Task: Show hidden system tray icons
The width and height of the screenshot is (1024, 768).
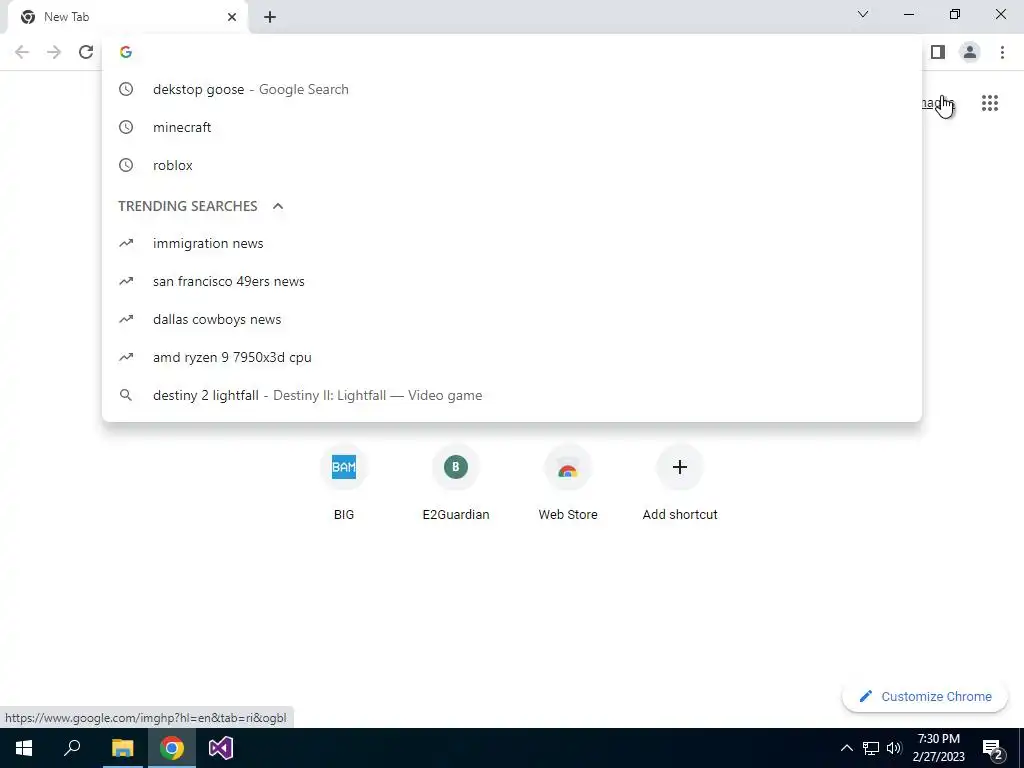Action: click(846, 748)
